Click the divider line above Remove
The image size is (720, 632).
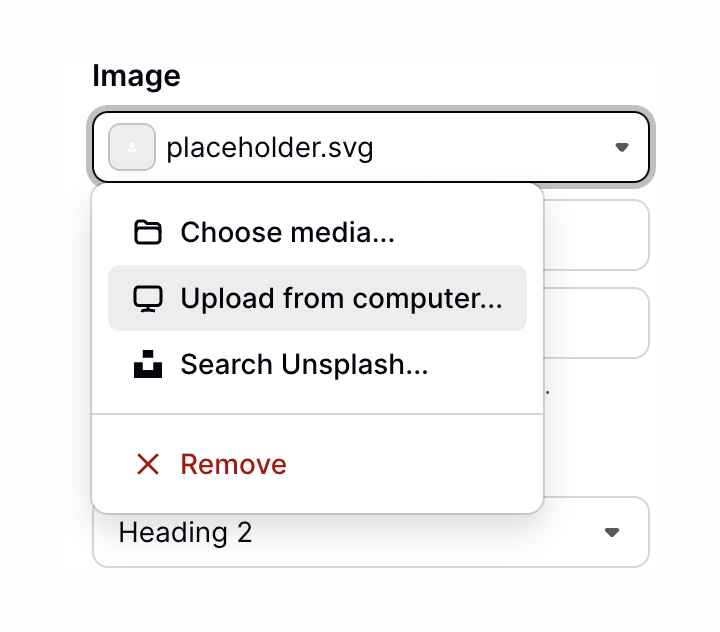[317, 413]
